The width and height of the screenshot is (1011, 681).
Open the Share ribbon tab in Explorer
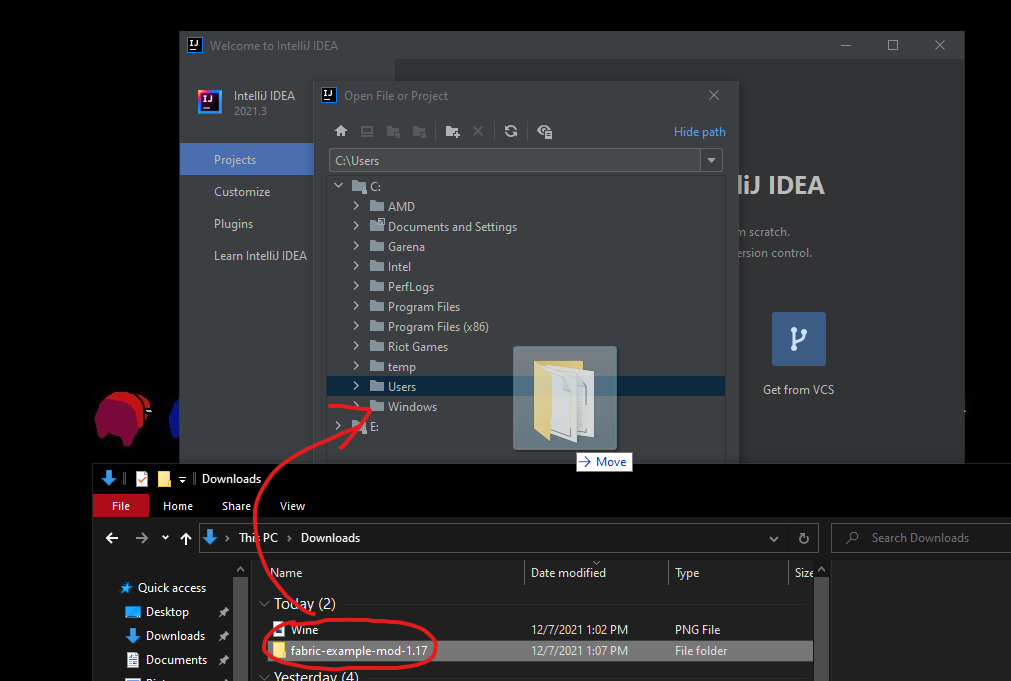coord(236,506)
